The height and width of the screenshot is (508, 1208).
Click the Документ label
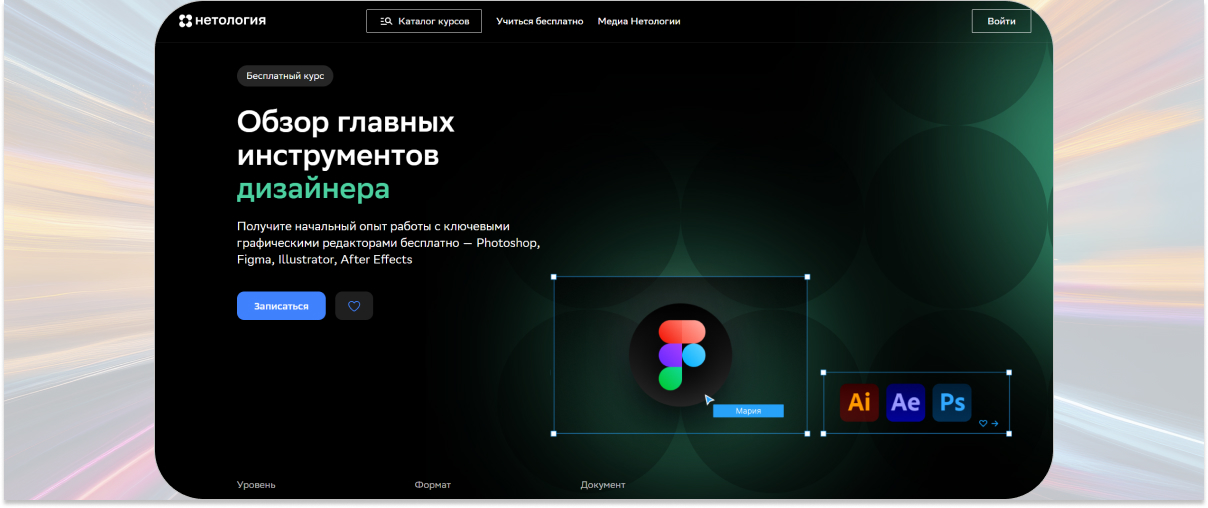pyautogui.click(x=602, y=485)
